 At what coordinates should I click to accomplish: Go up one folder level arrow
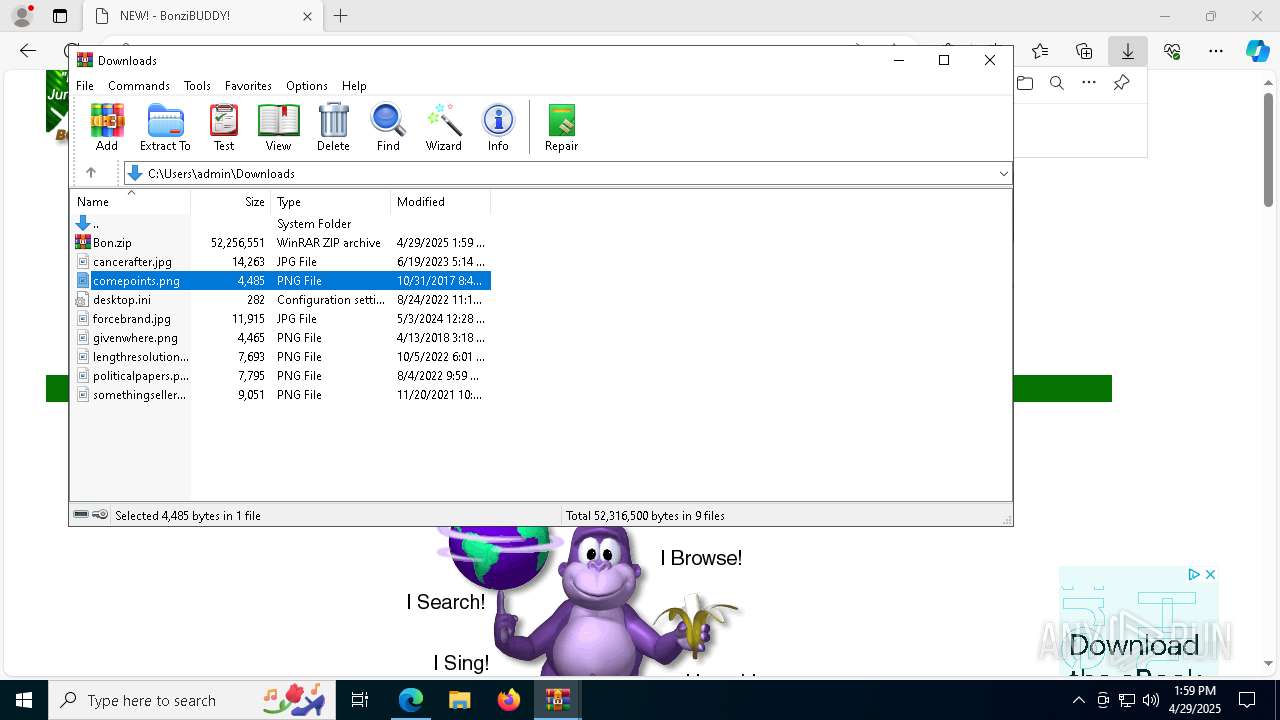point(90,173)
